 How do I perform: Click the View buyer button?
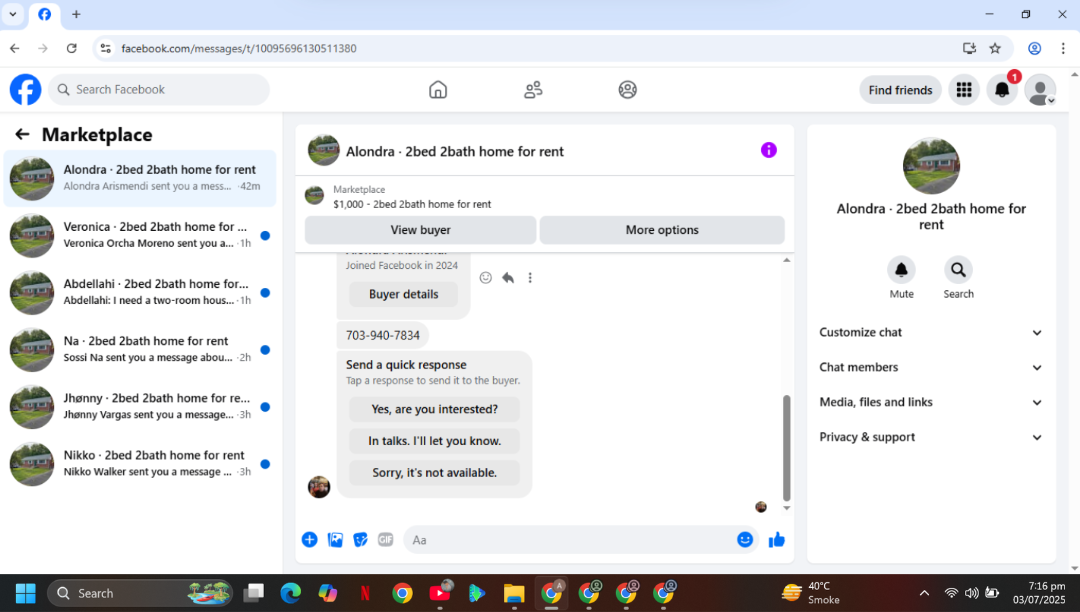pos(420,230)
